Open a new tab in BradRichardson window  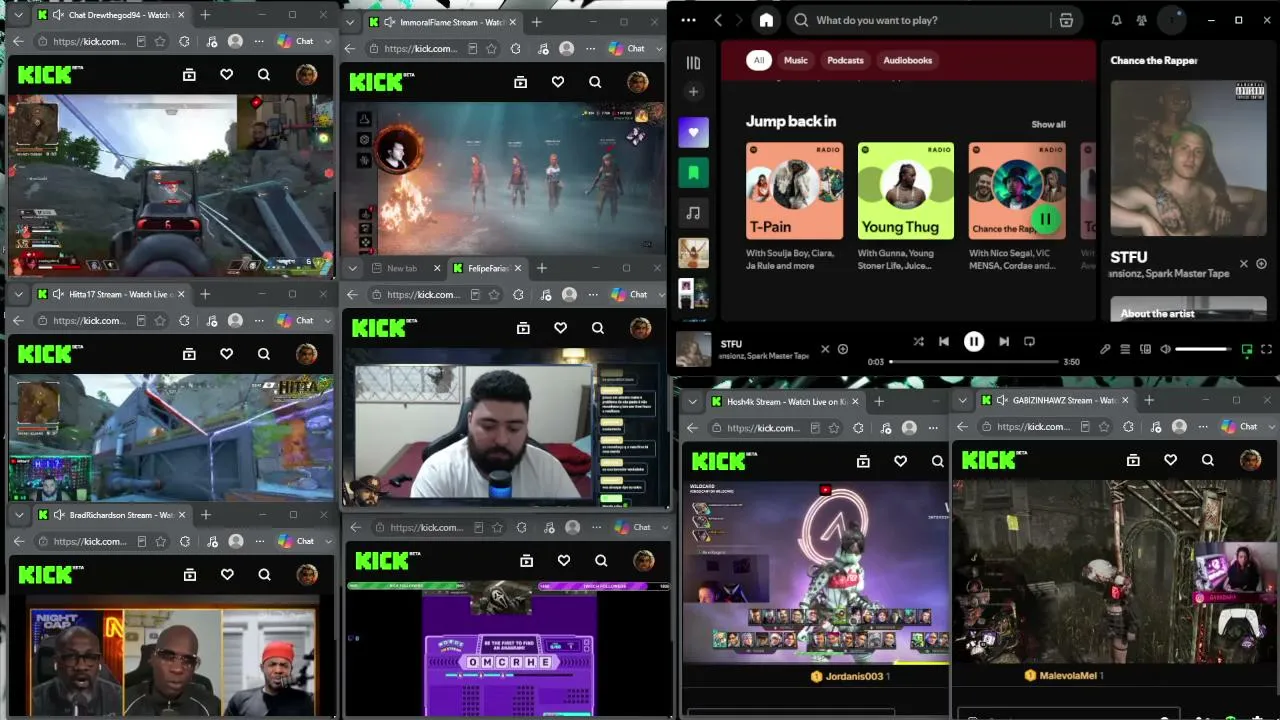tap(205, 515)
